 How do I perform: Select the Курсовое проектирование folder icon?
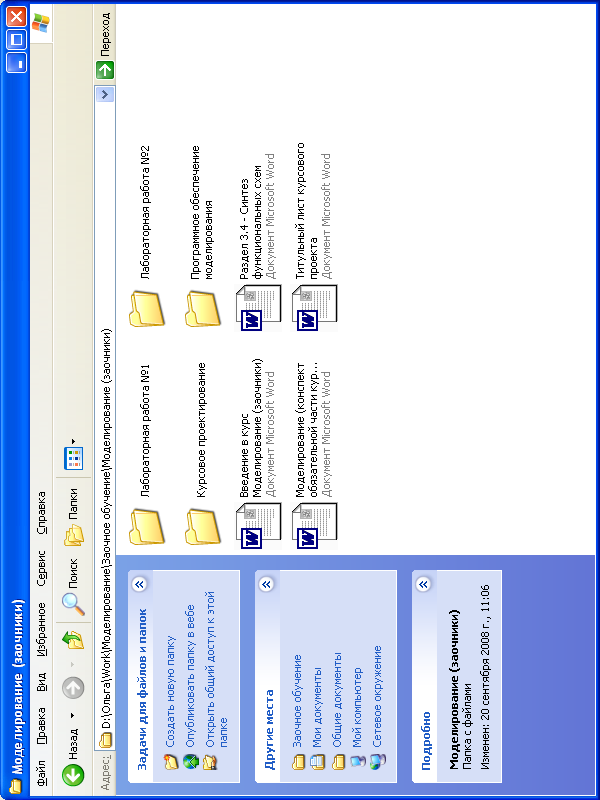[x=203, y=526]
